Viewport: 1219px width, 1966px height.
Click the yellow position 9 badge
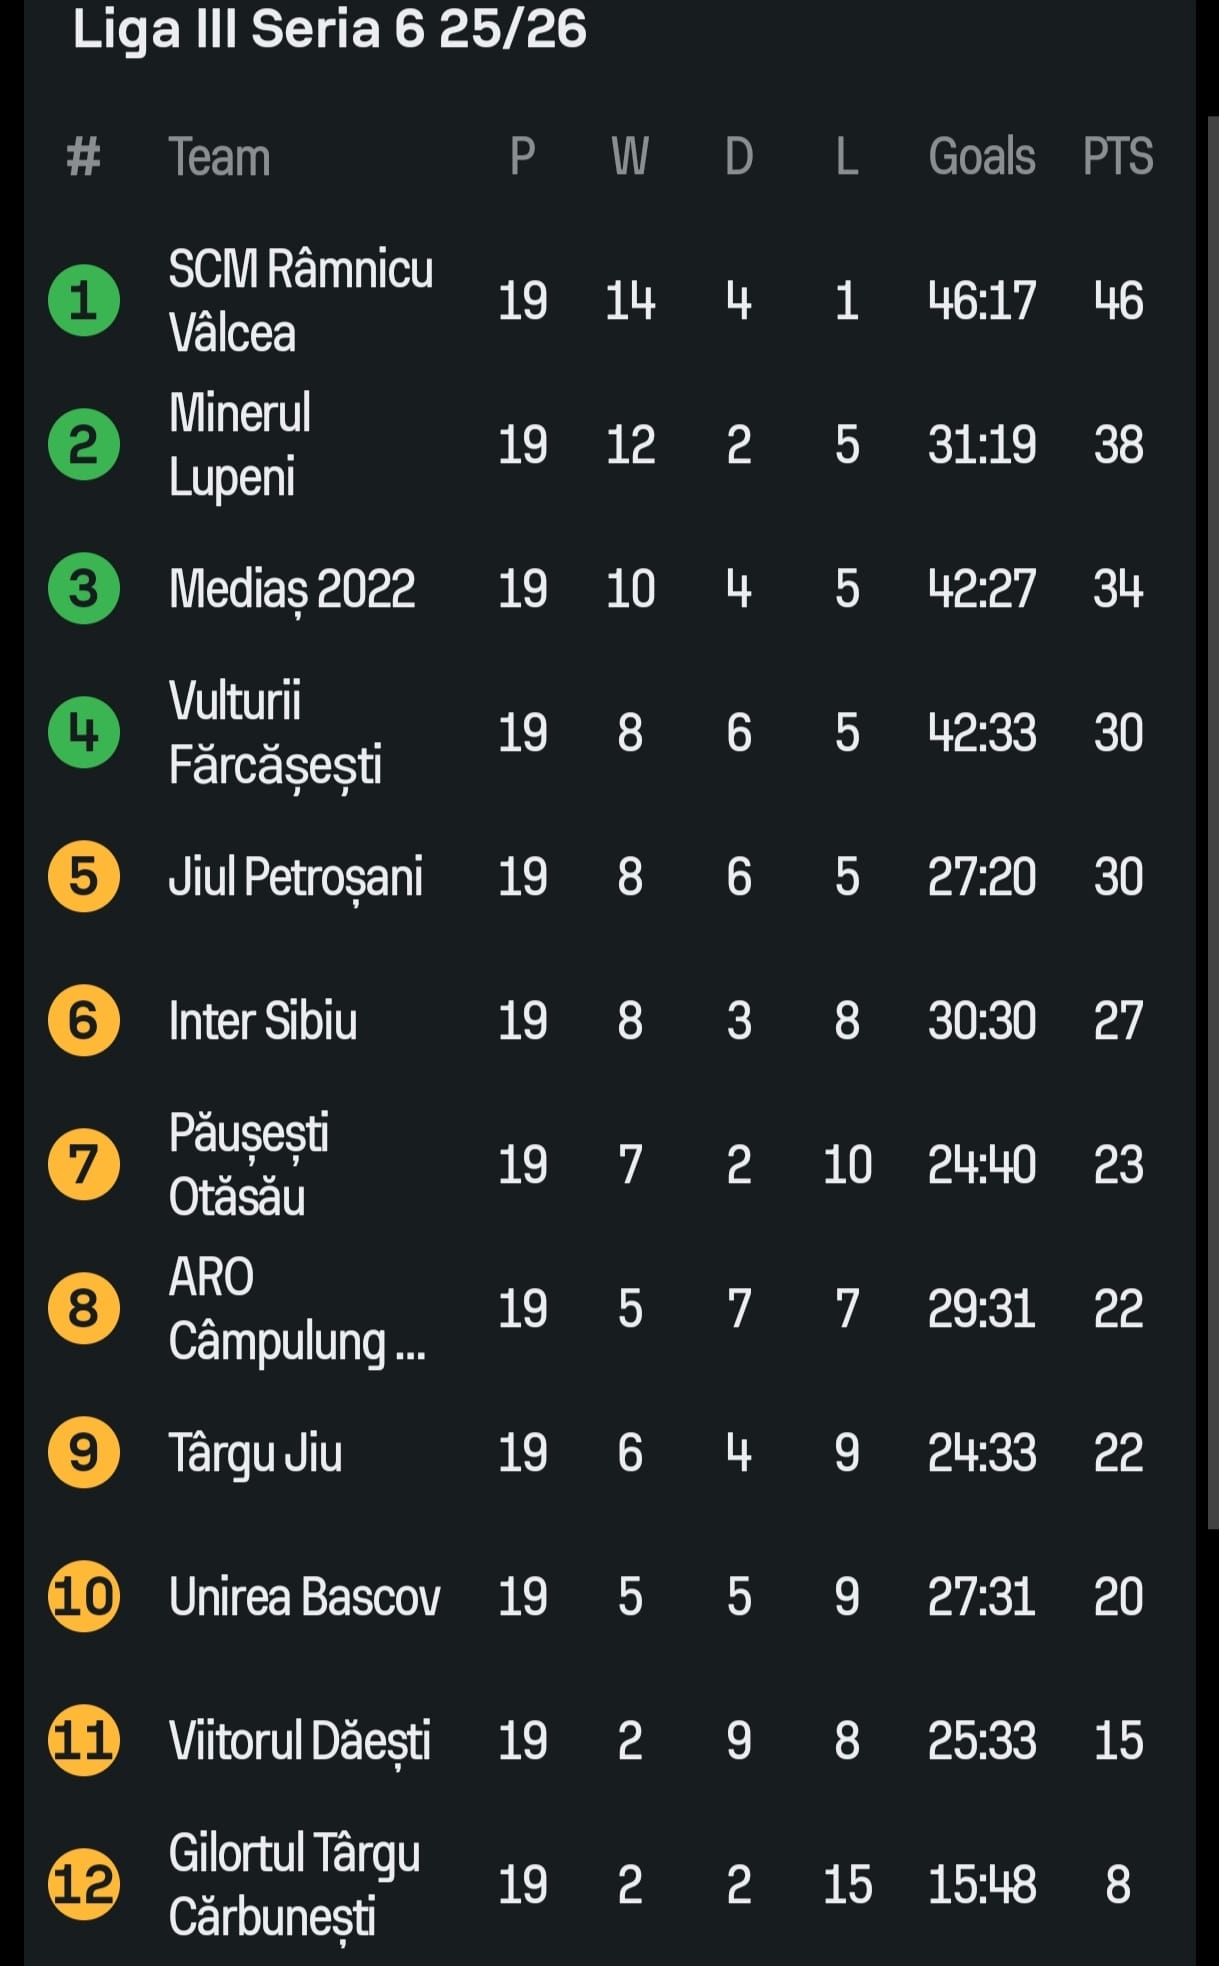(x=84, y=1452)
